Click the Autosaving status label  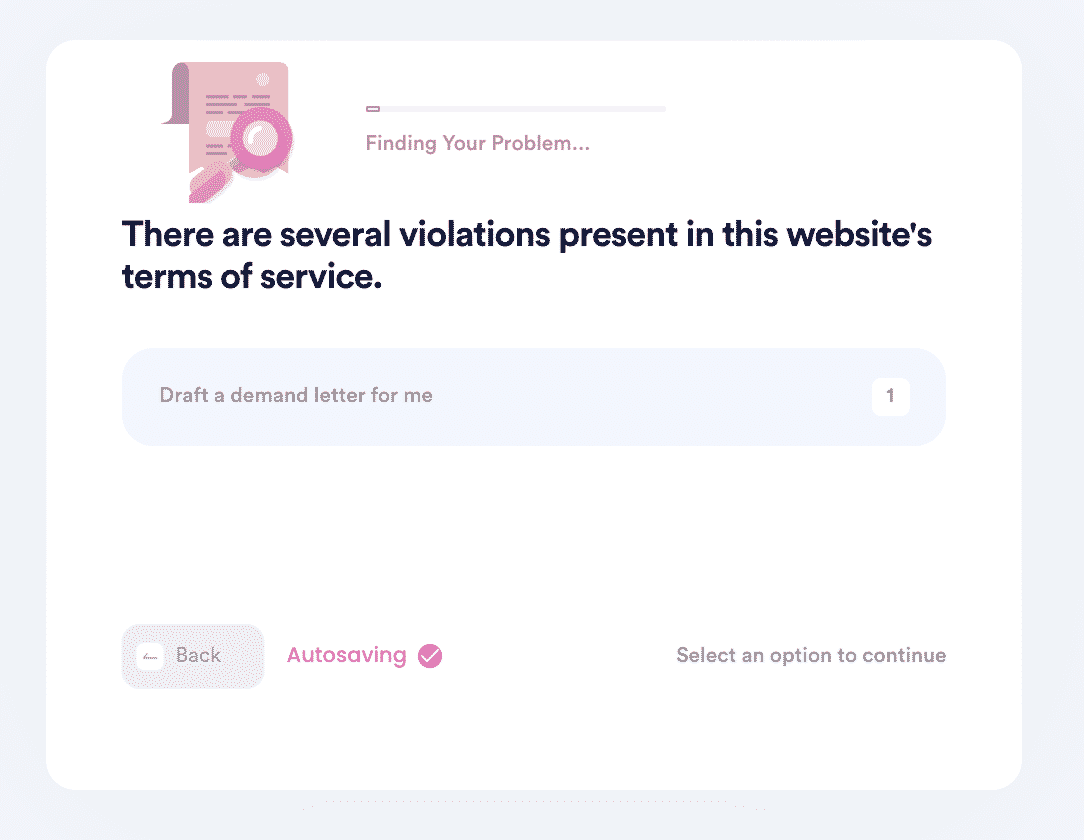(346, 655)
